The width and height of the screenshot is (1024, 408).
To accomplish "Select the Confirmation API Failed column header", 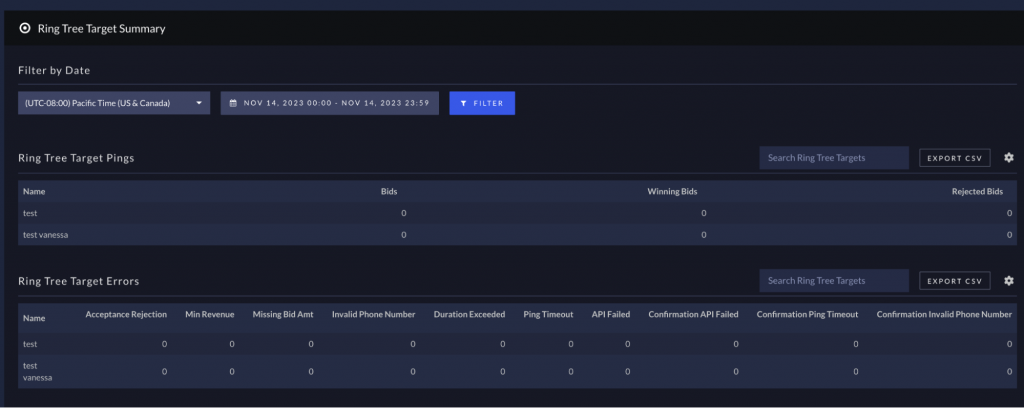I will click(693, 314).
